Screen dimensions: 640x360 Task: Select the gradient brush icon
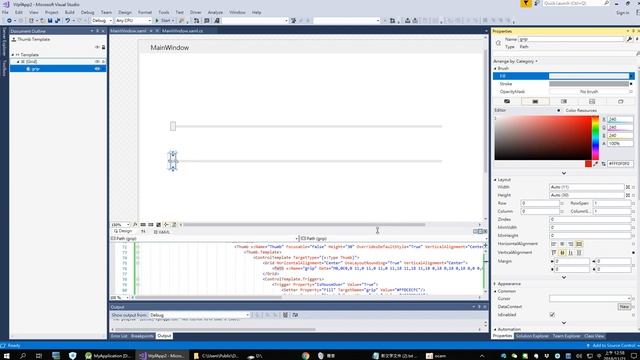coord(564,101)
